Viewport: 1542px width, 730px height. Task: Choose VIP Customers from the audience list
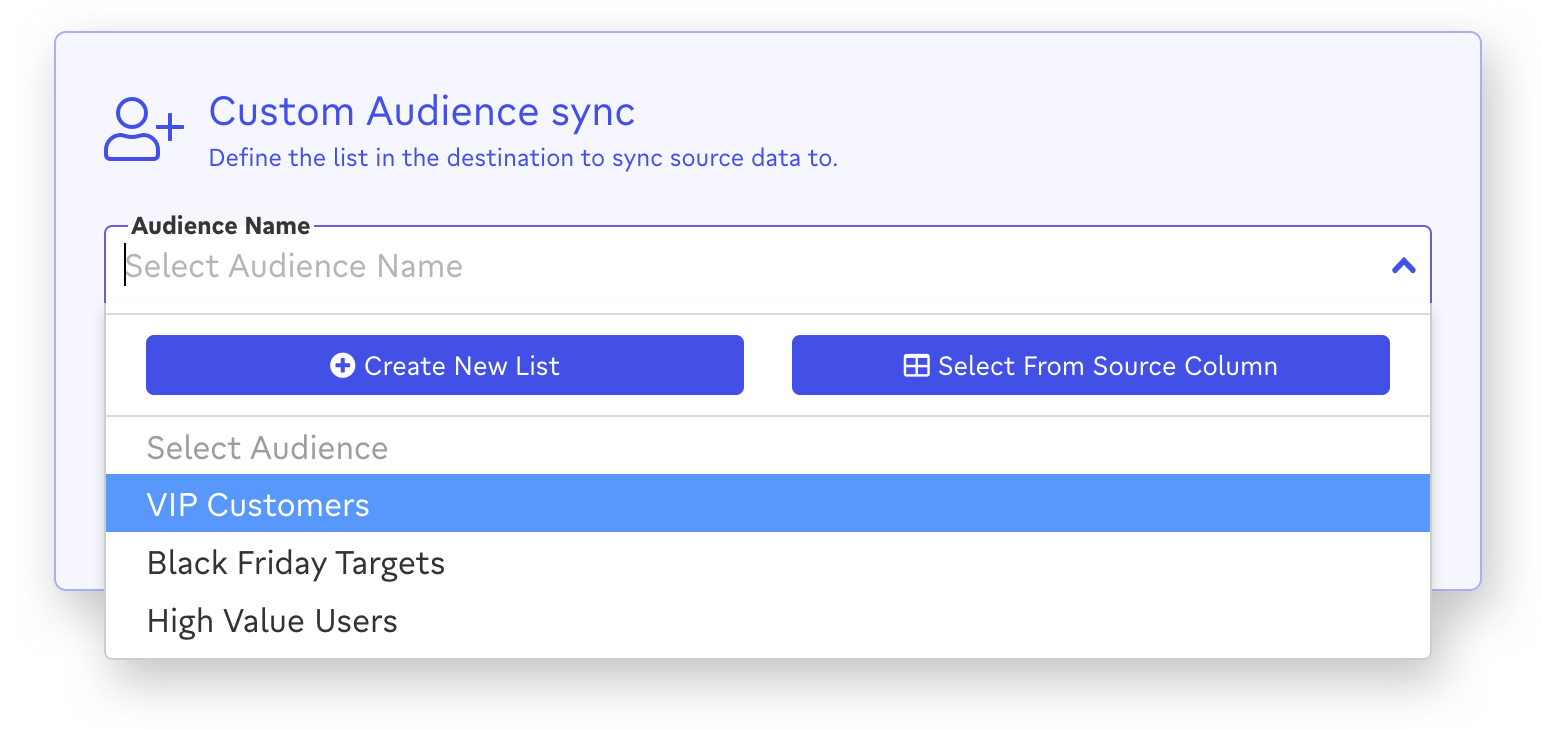258,505
